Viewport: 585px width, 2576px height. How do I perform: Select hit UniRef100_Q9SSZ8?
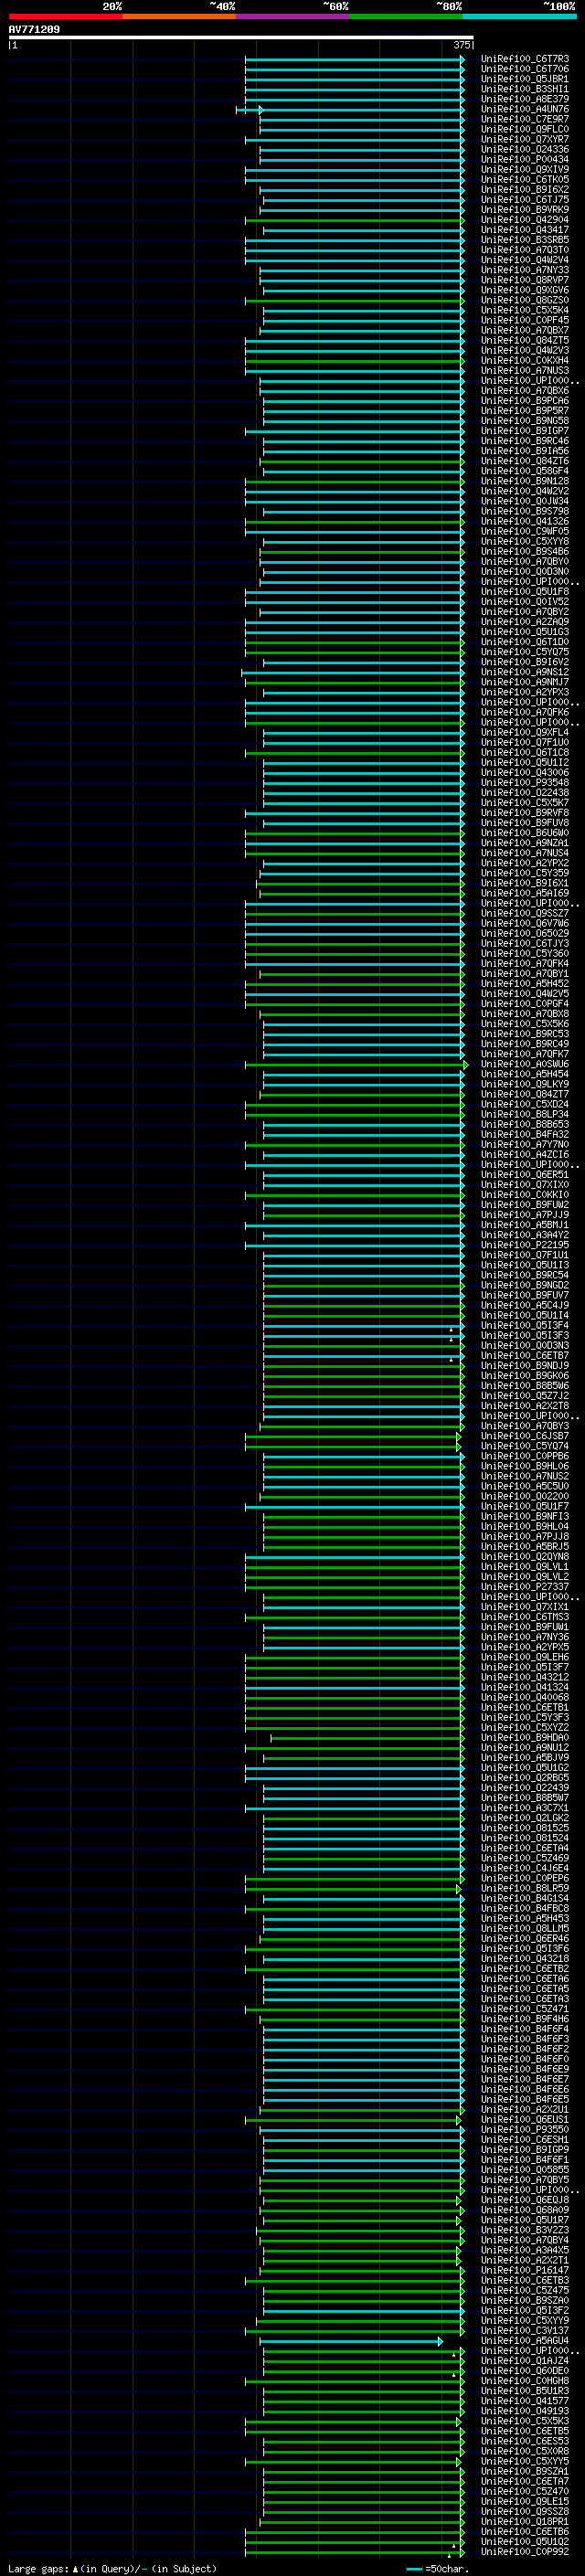click(x=524, y=2511)
